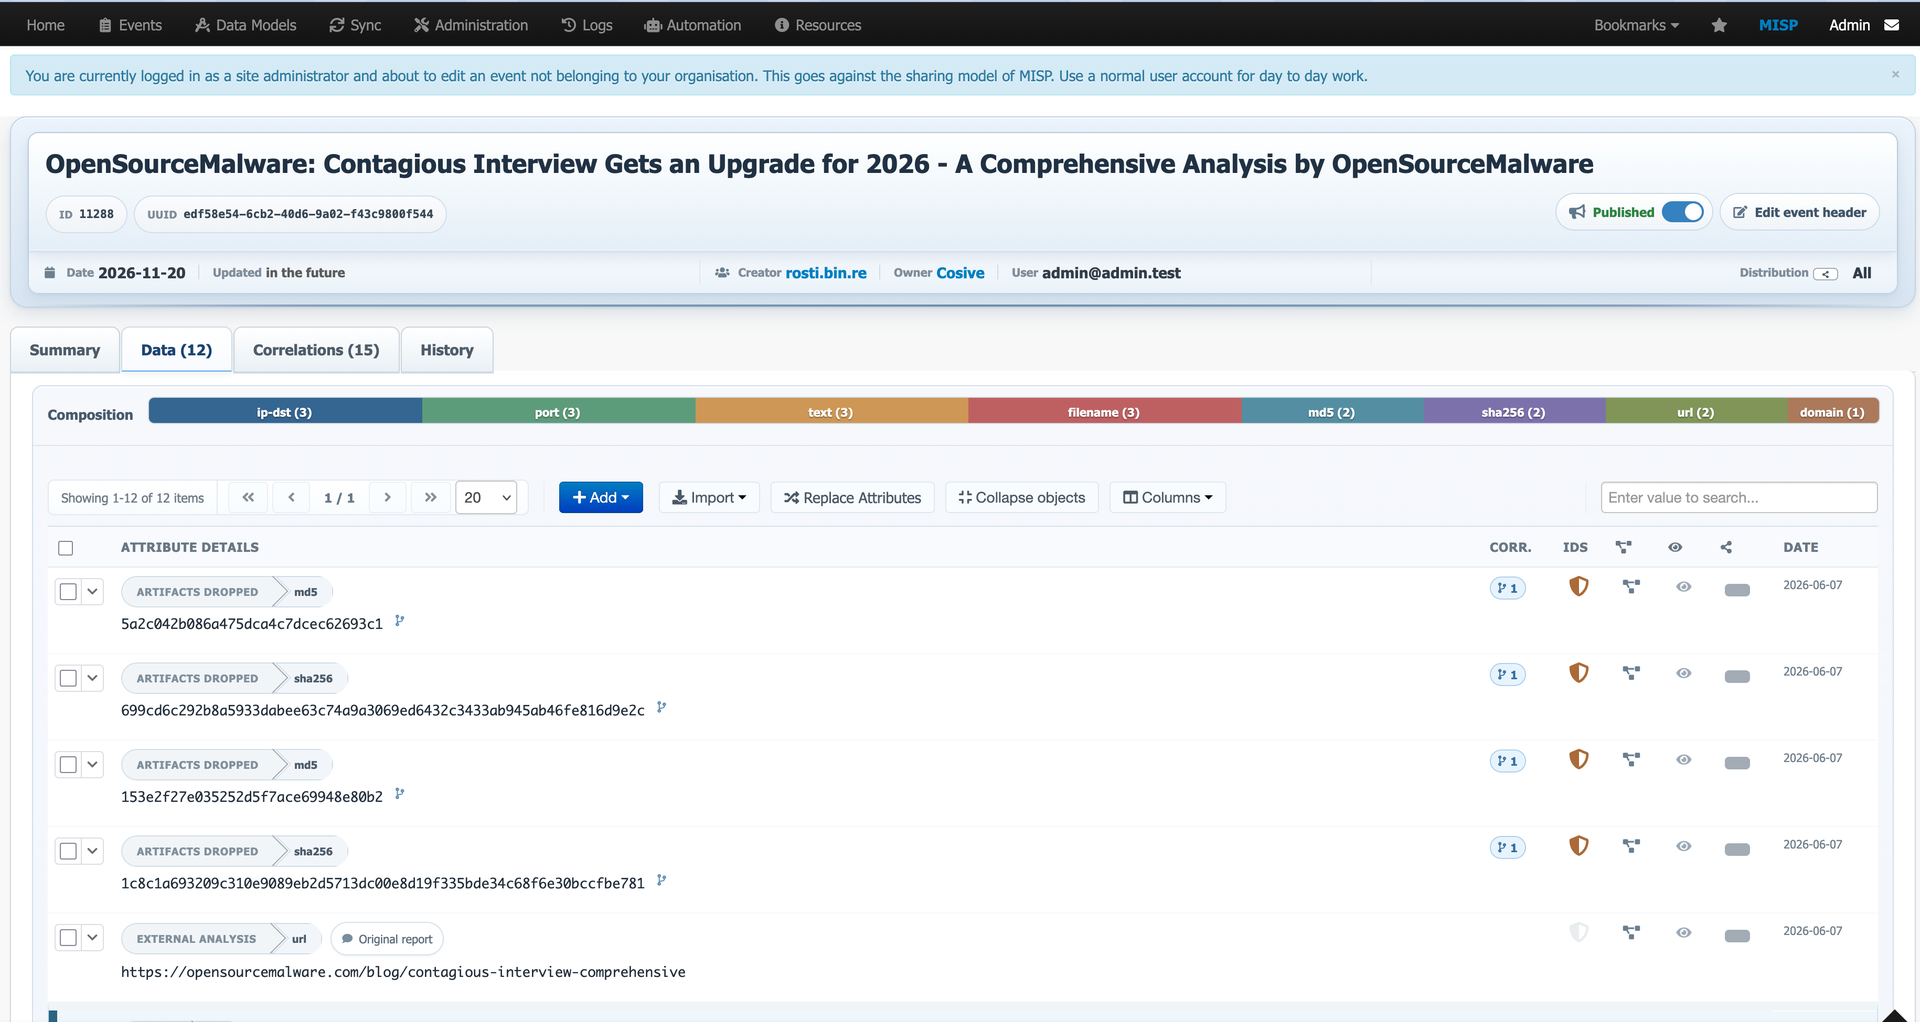This screenshot has width=1920, height=1022.
Task: Click branch icon next to 5a2c042b hash value
Action: (x=399, y=621)
